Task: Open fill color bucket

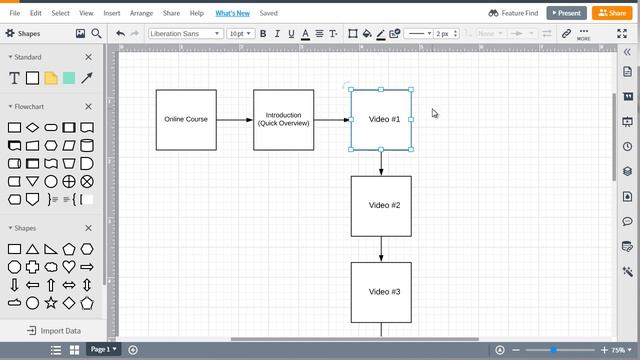Action: click(367, 33)
